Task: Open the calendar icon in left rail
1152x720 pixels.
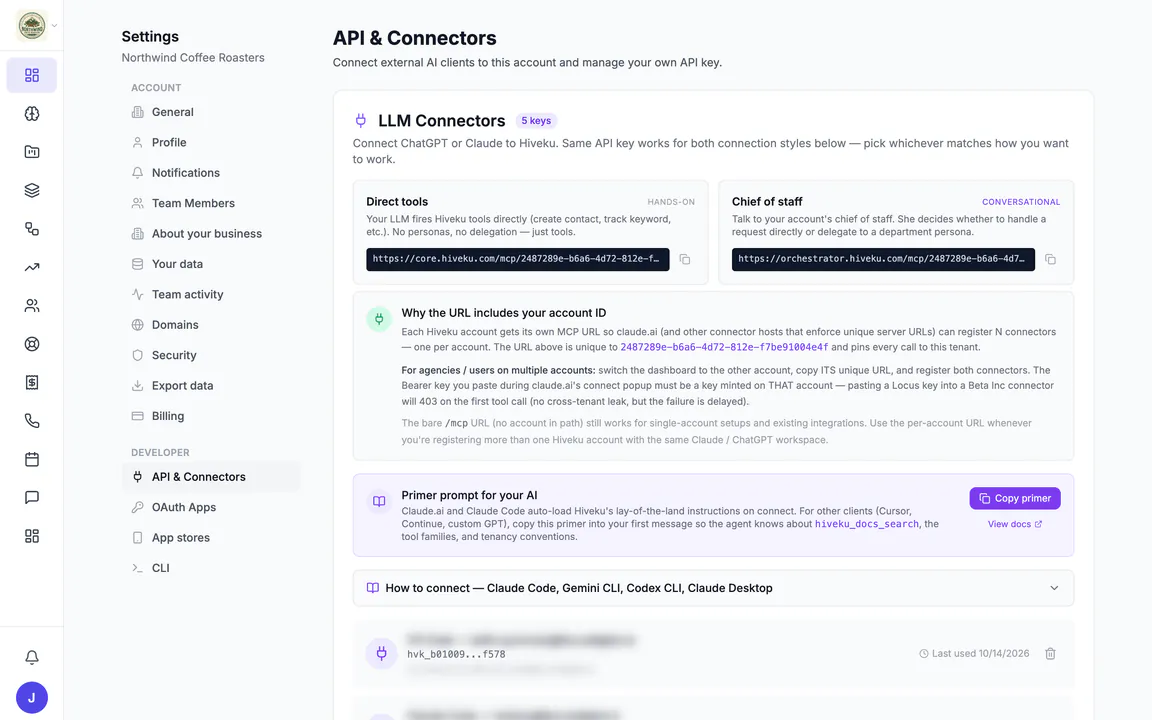Action: [x=32, y=459]
